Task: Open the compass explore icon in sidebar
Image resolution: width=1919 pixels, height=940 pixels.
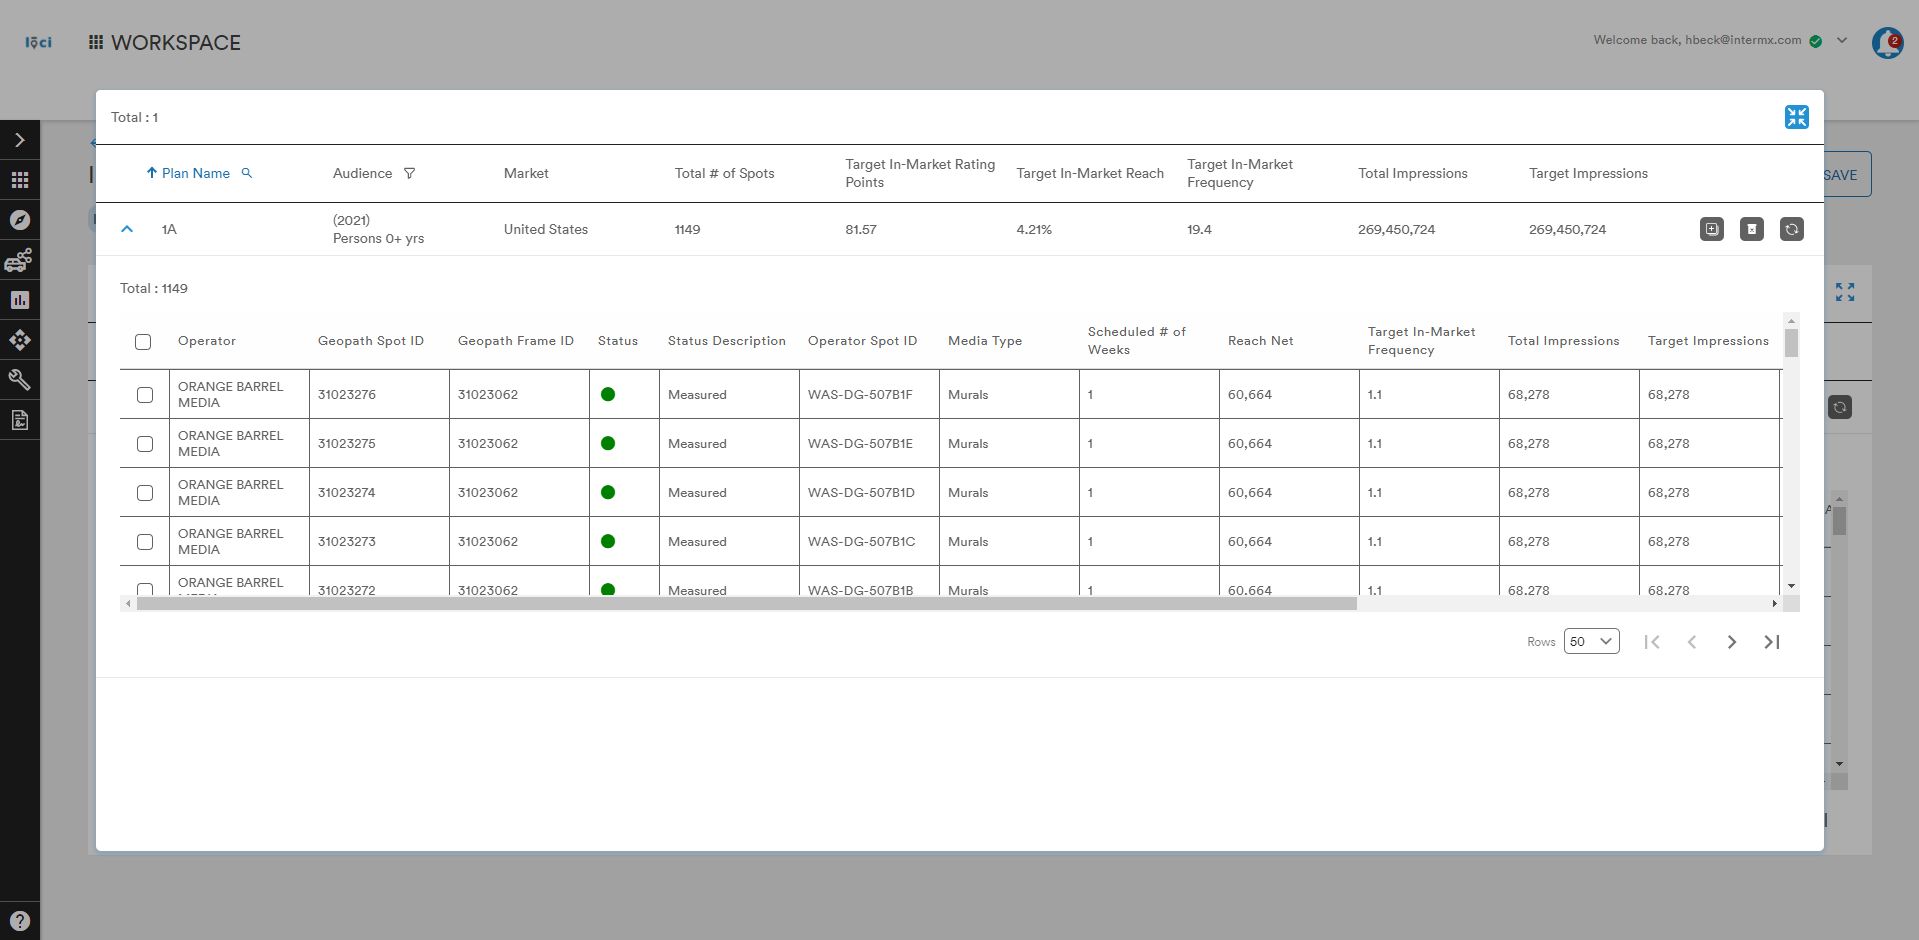Action: [x=20, y=220]
